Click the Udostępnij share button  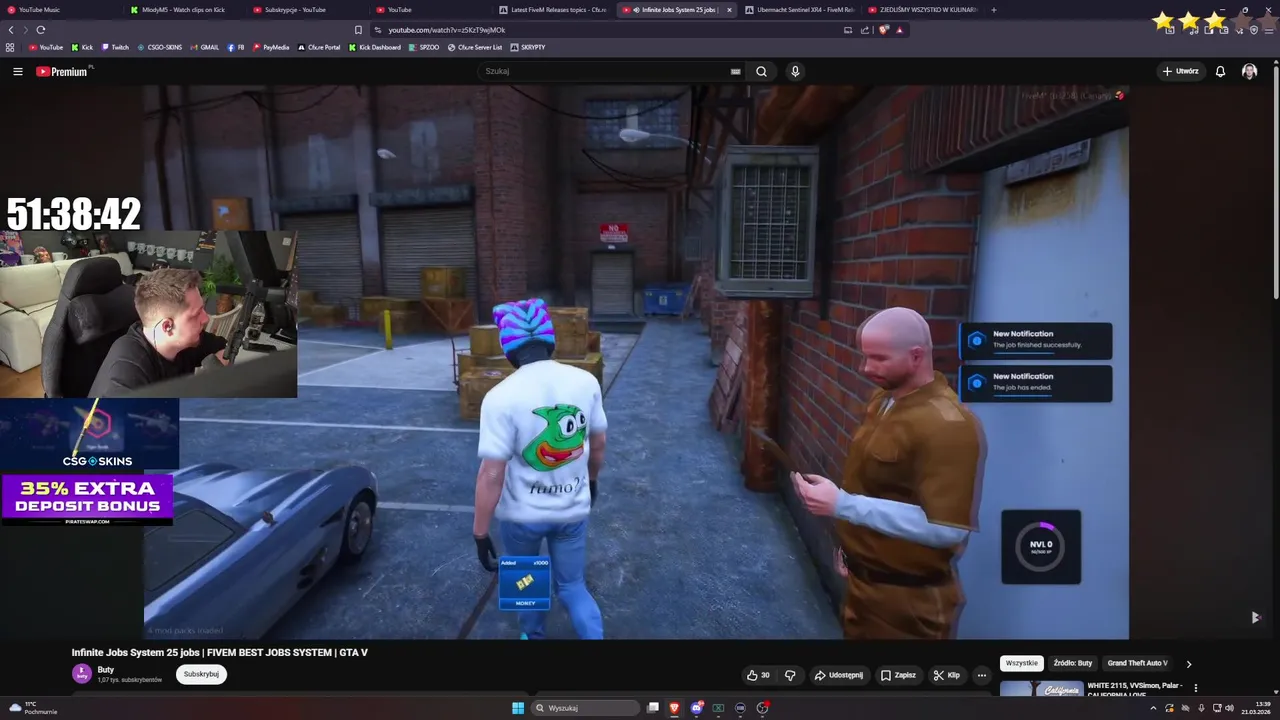coord(838,675)
